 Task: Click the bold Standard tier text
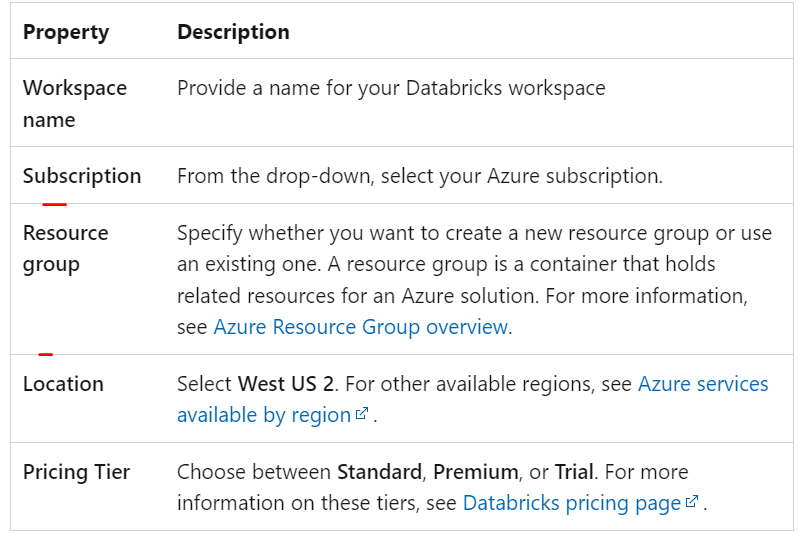coord(377,472)
